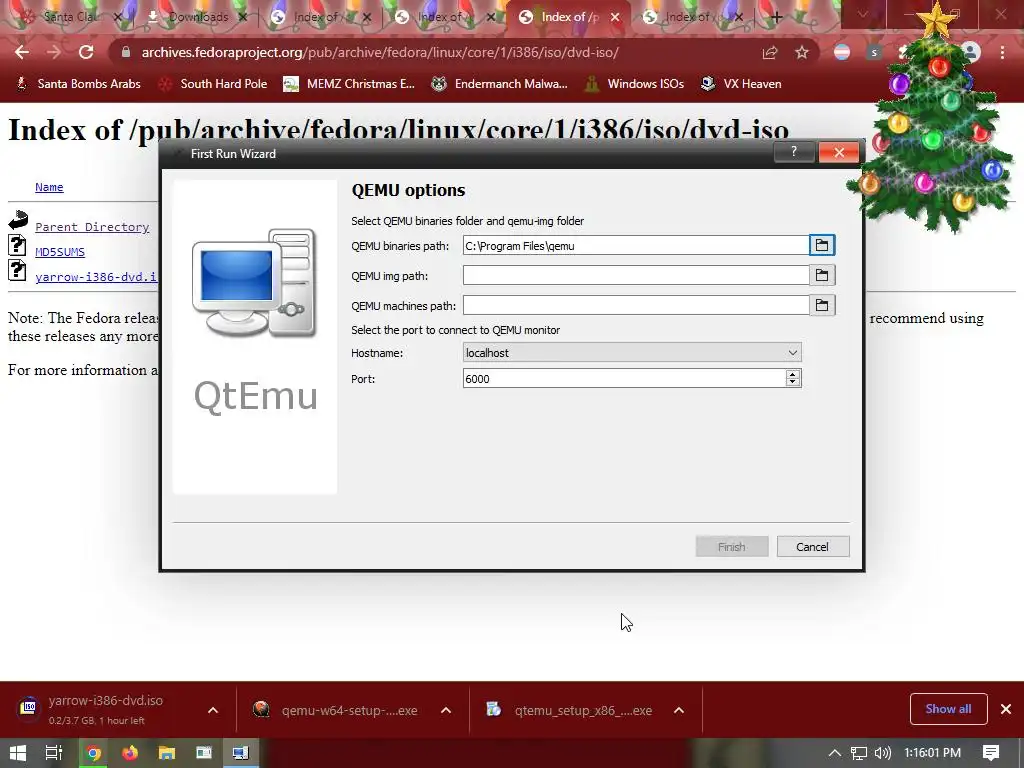
Task: Click the QEMU machines path input field
Action: point(635,305)
